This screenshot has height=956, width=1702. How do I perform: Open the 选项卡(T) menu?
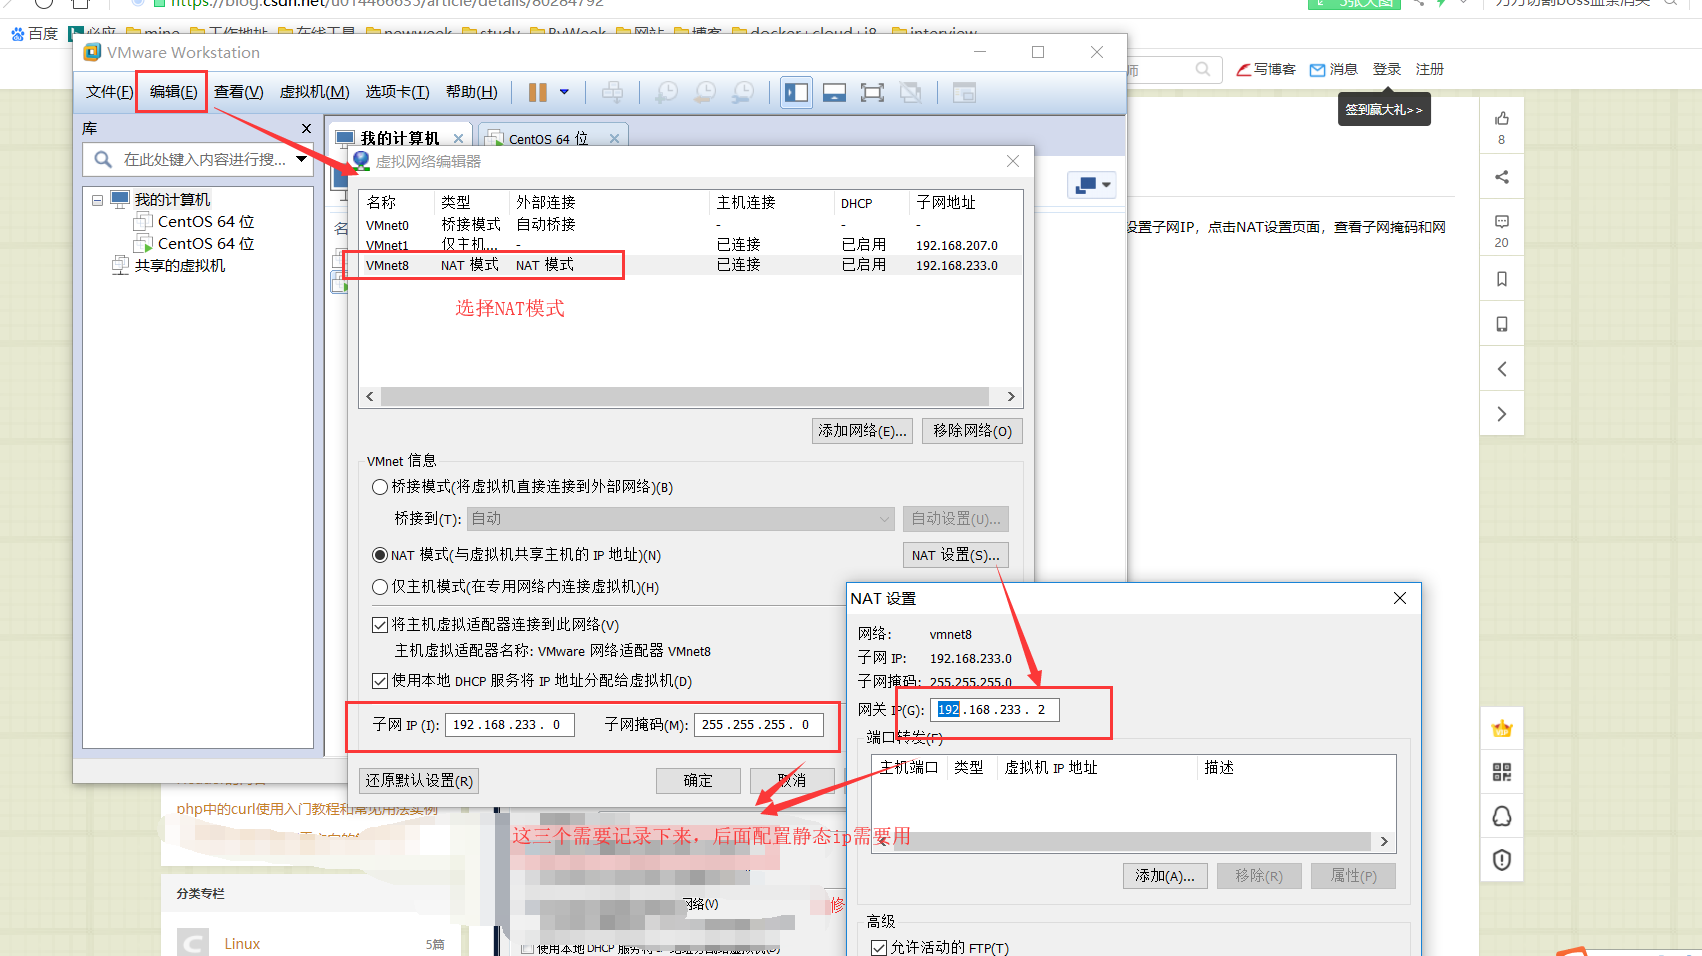(397, 92)
